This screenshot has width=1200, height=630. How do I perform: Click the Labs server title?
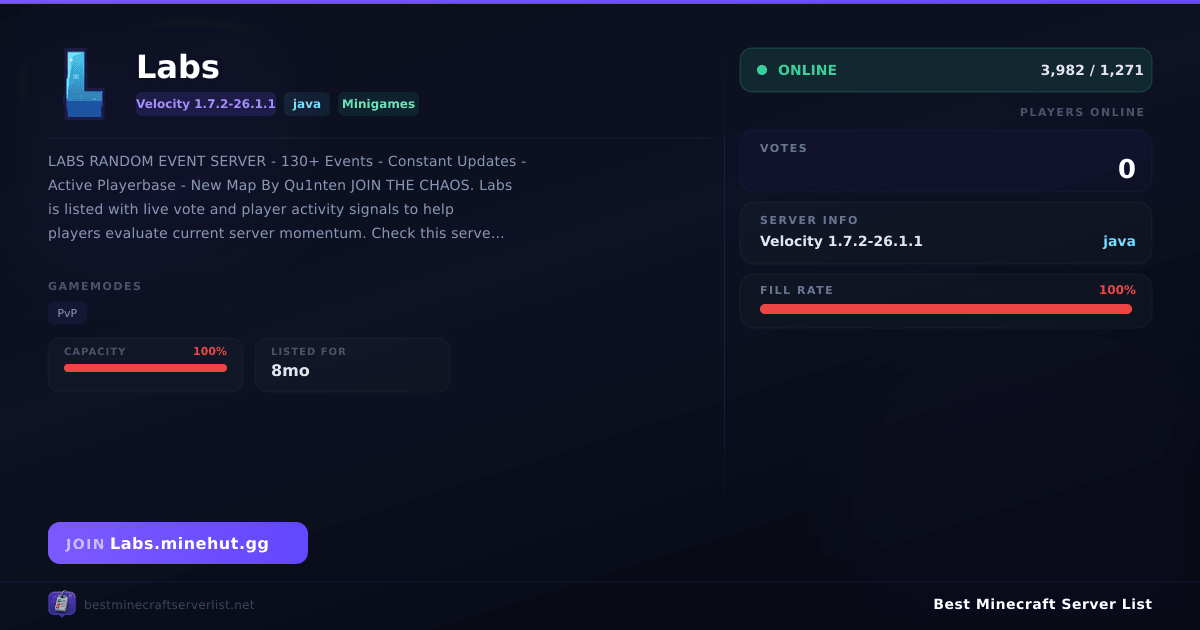click(178, 67)
